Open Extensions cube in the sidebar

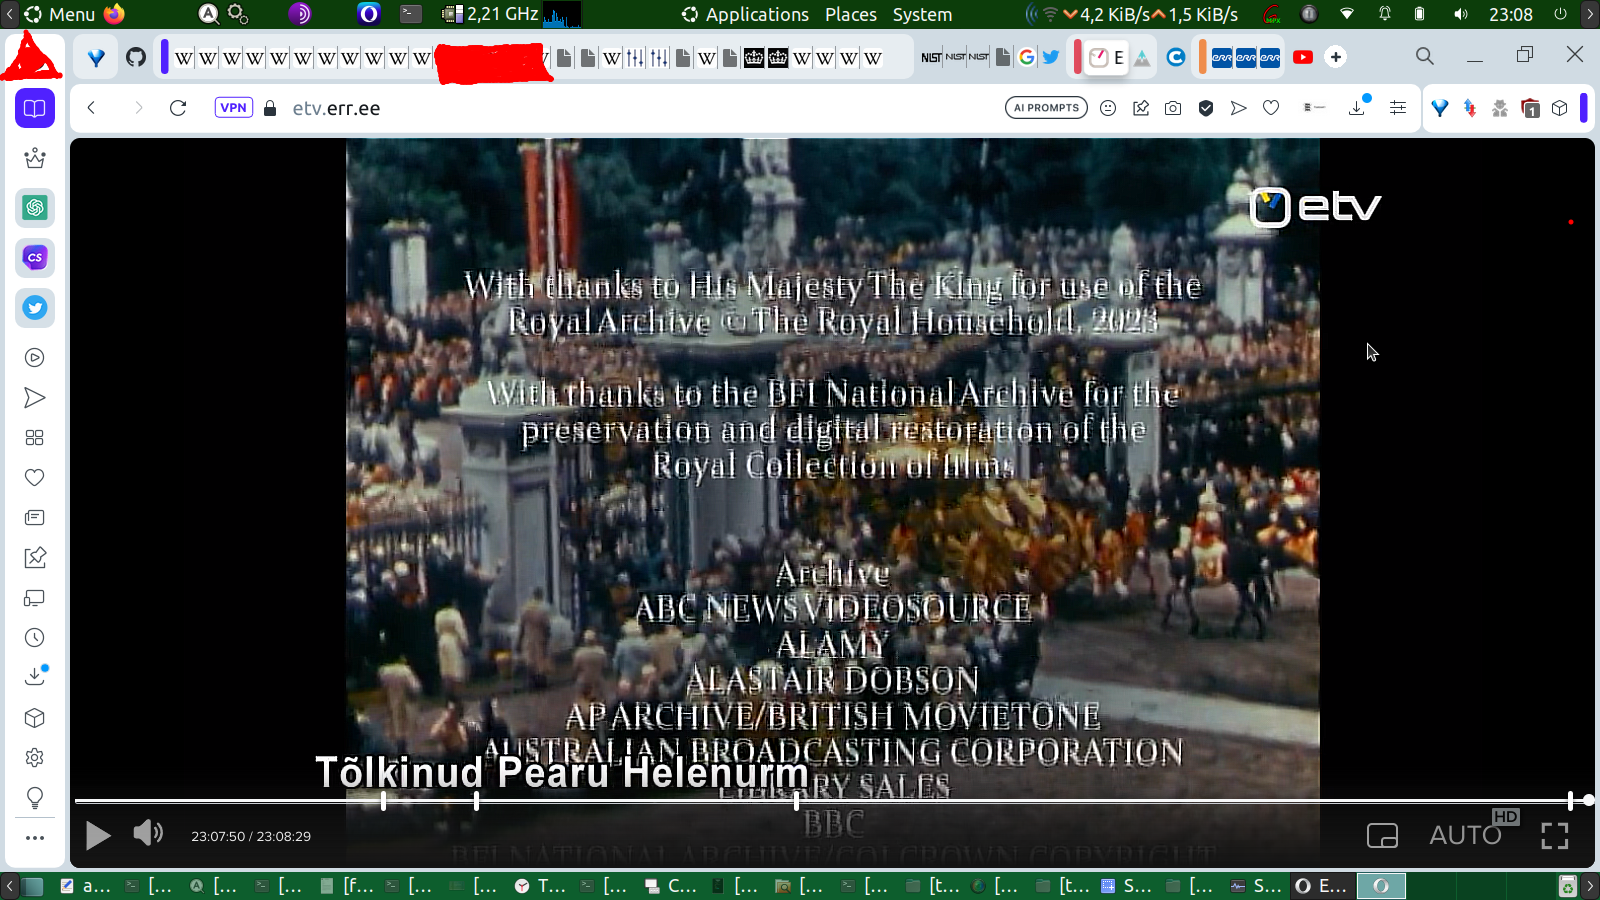click(x=35, y=718)
